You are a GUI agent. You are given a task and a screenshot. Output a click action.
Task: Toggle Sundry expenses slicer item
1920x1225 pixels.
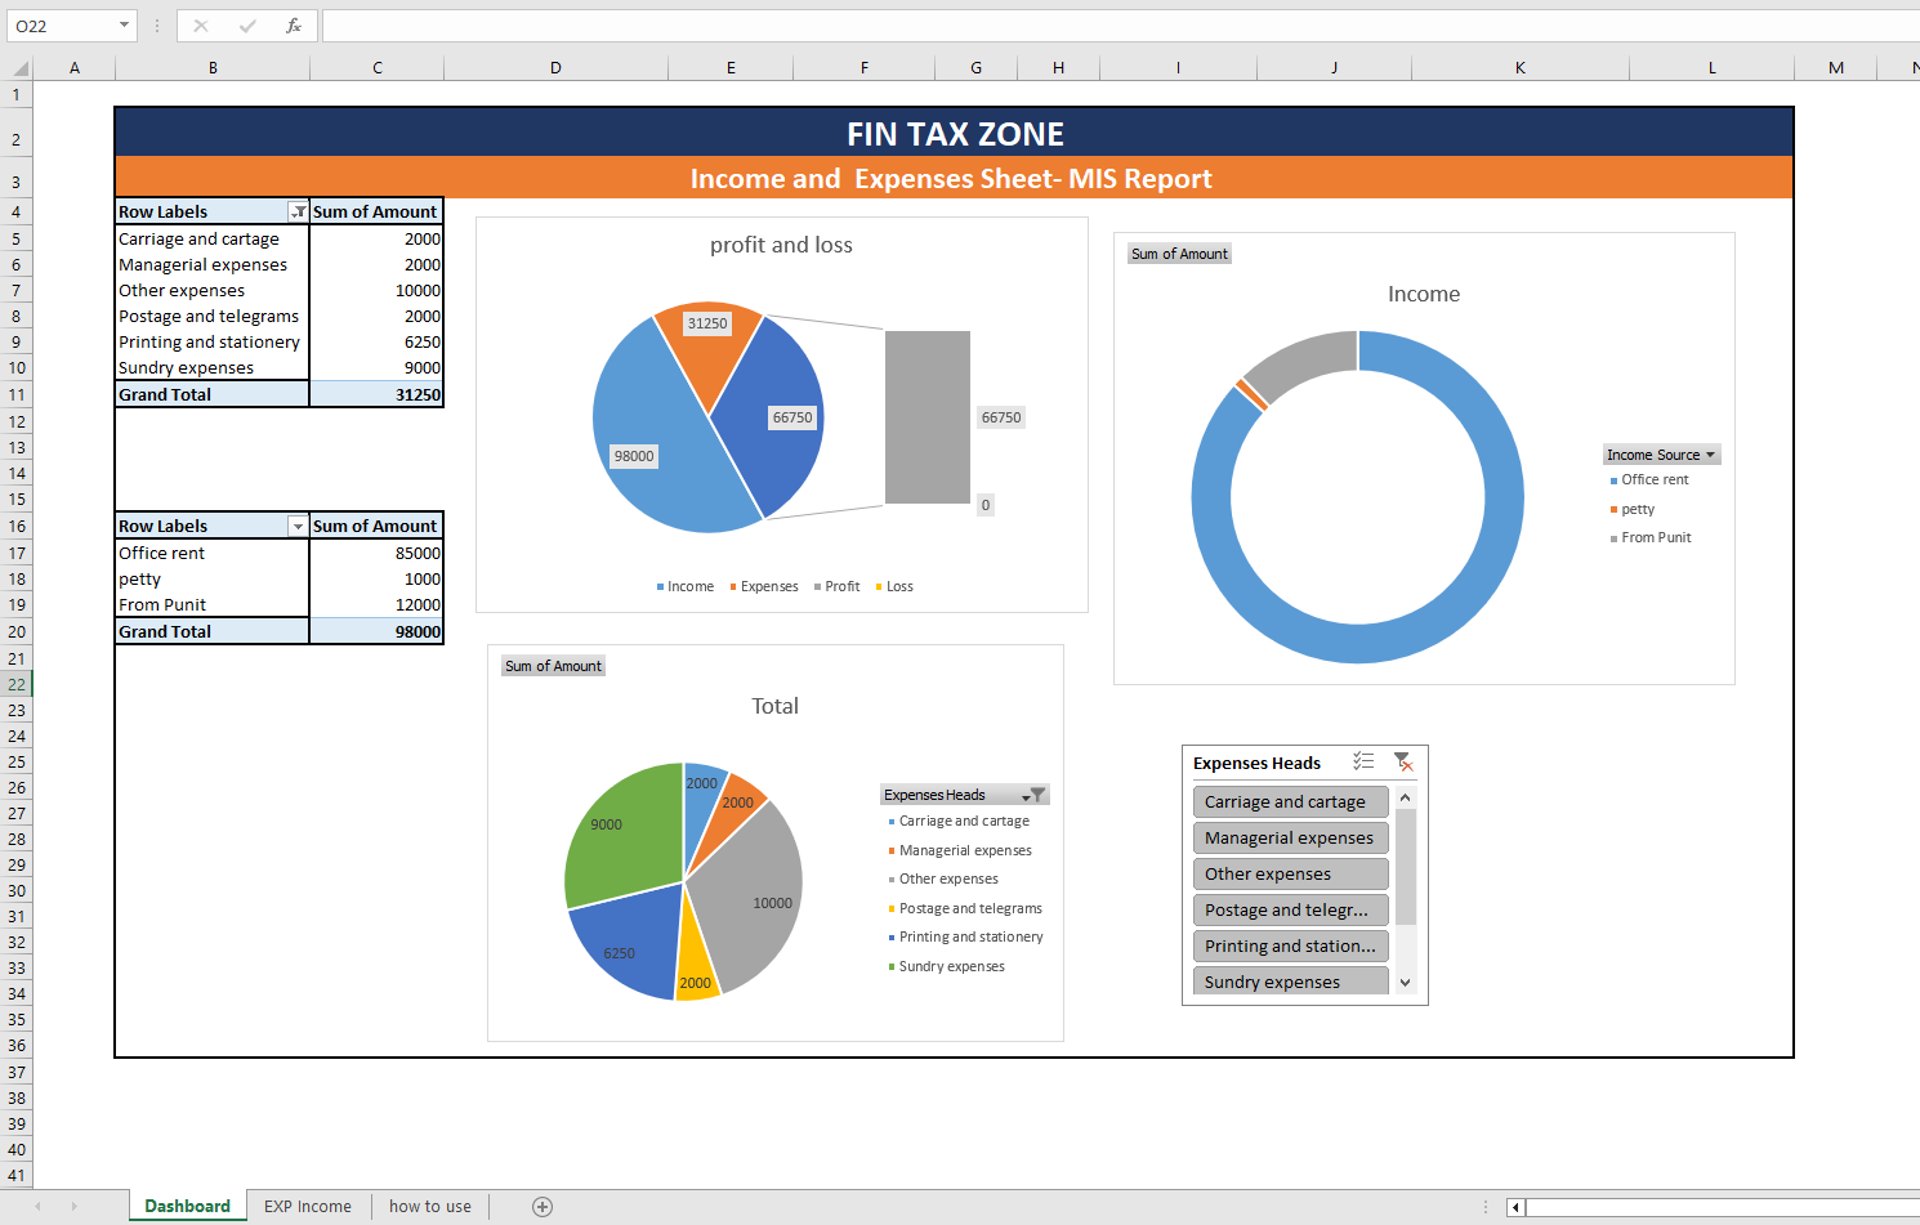click(1289, 981)
